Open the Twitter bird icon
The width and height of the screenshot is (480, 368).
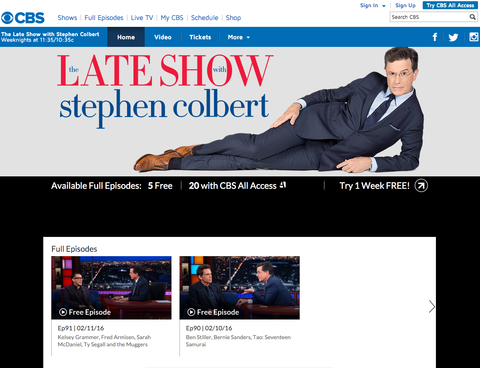coord(453,37)
